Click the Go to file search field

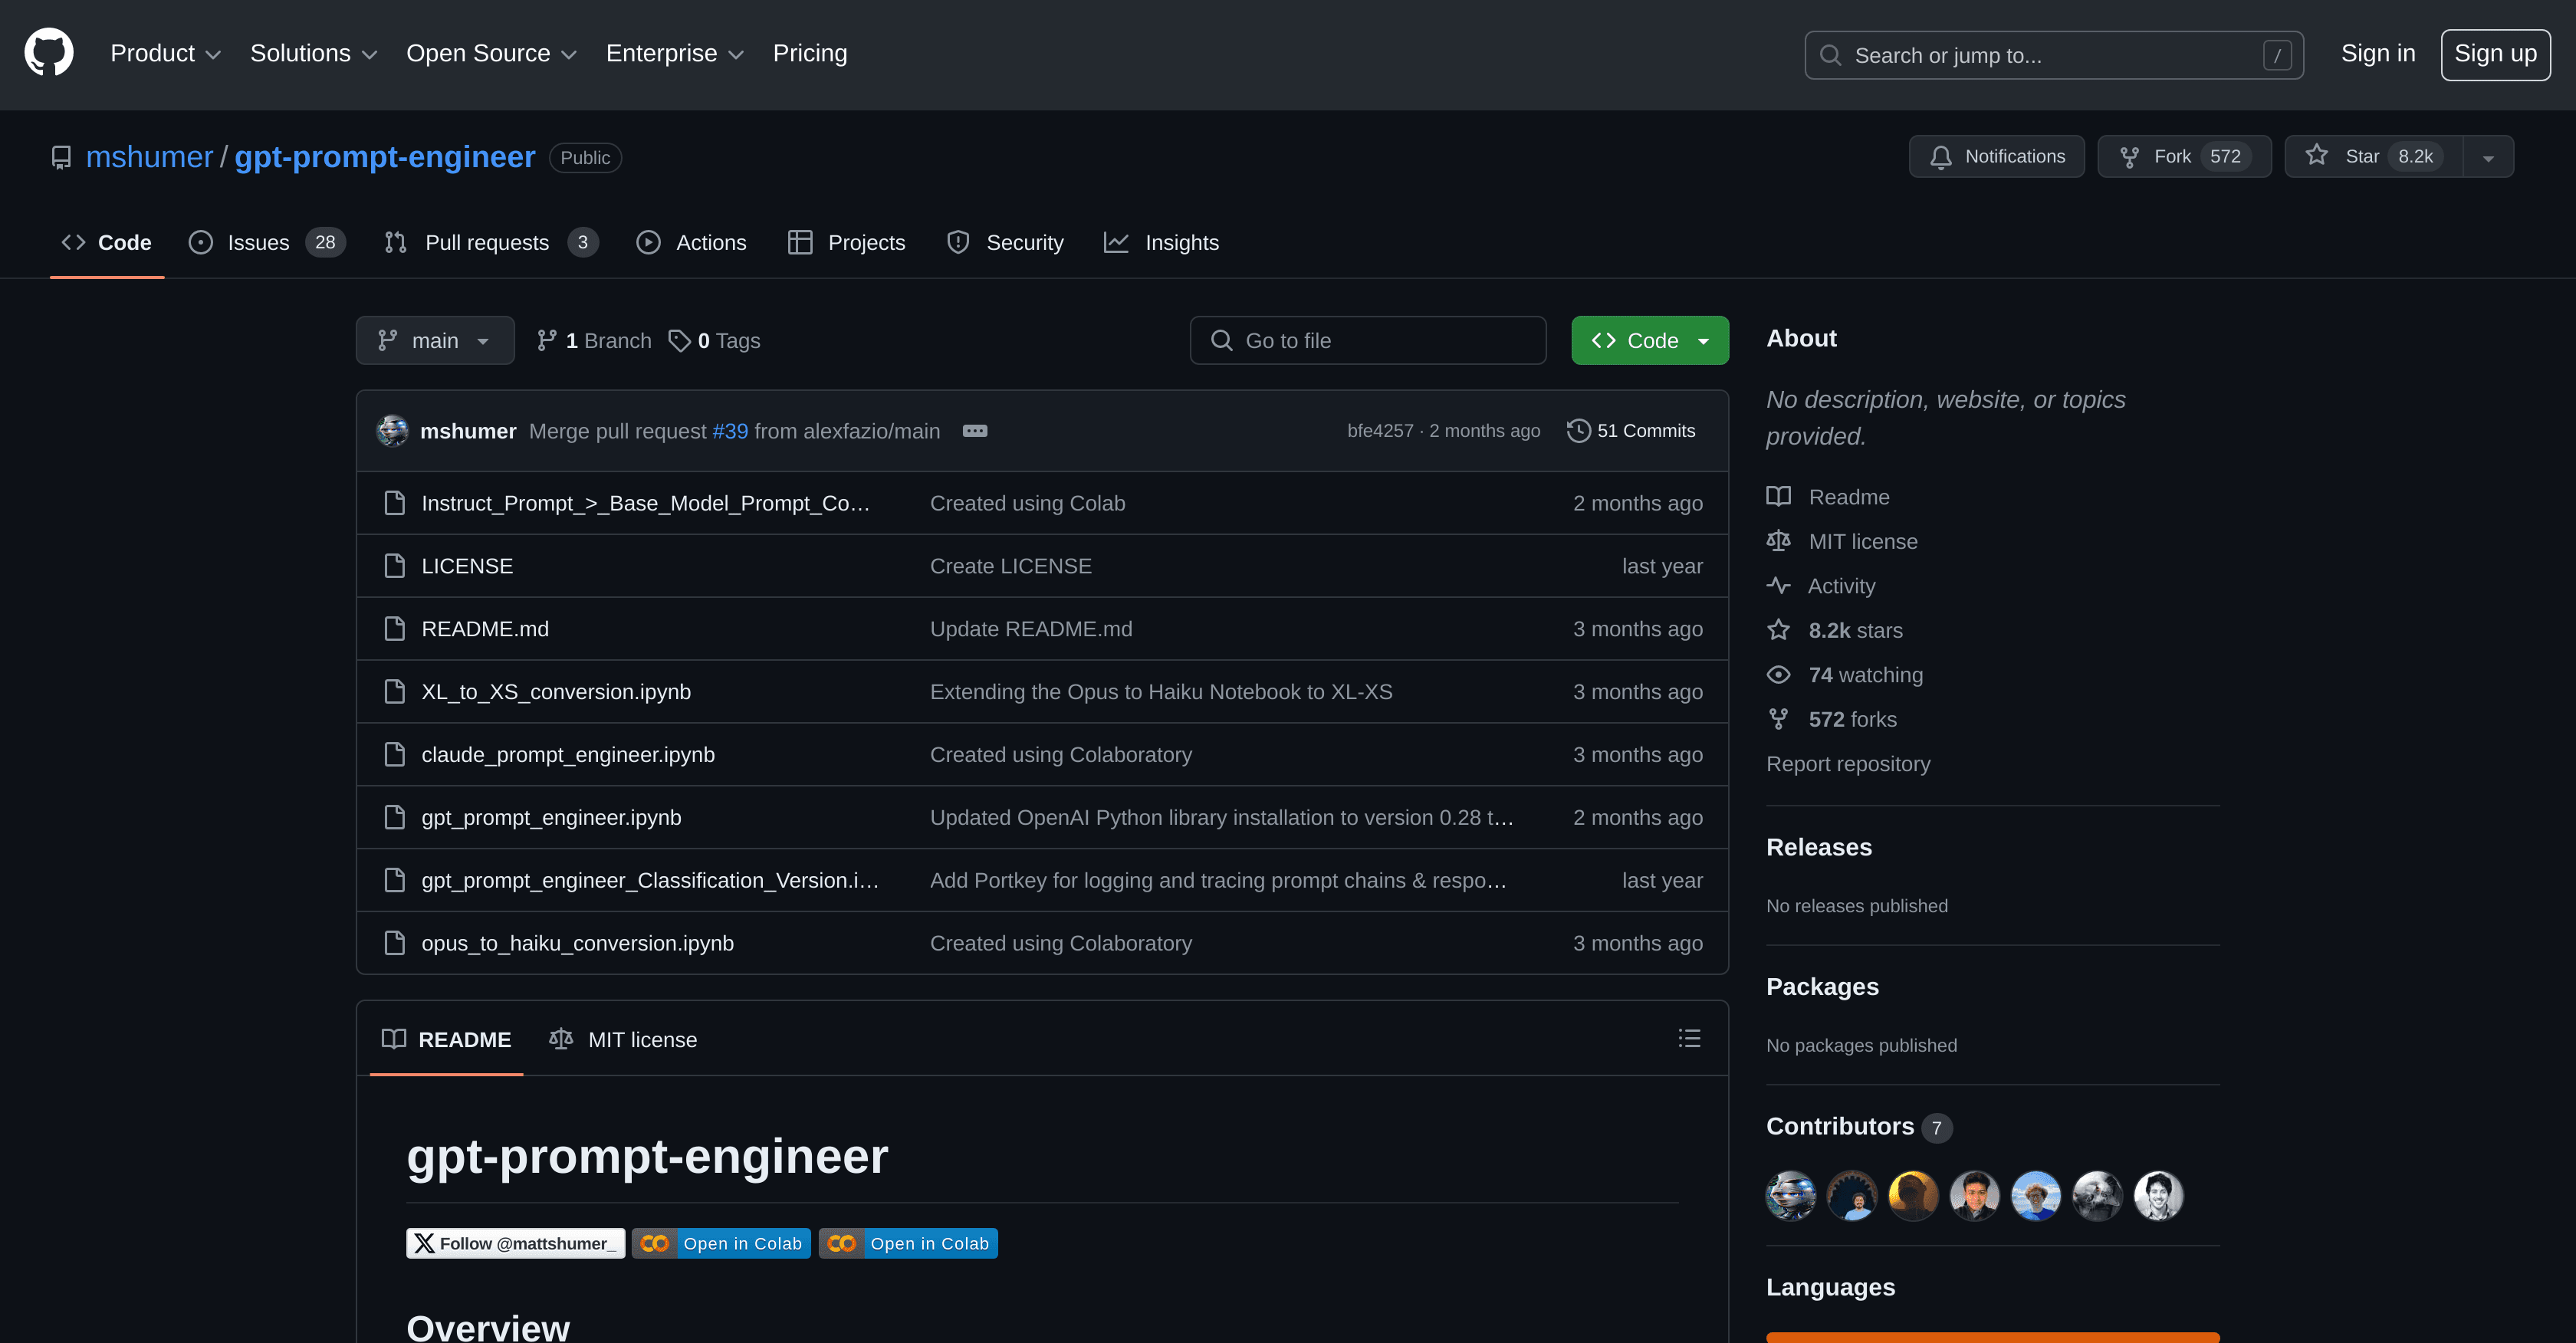tap(1368, 341)
